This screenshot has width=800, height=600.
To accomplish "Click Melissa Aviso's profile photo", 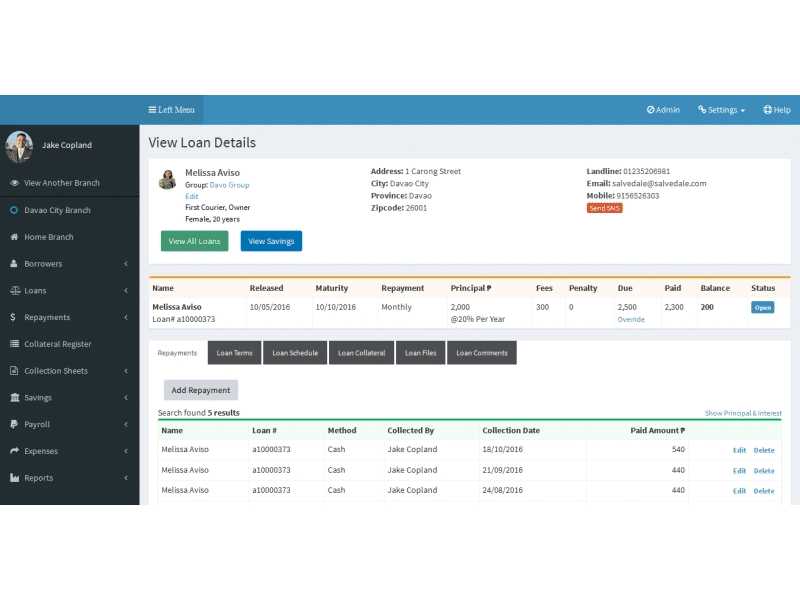I will [x=169, y=177].
